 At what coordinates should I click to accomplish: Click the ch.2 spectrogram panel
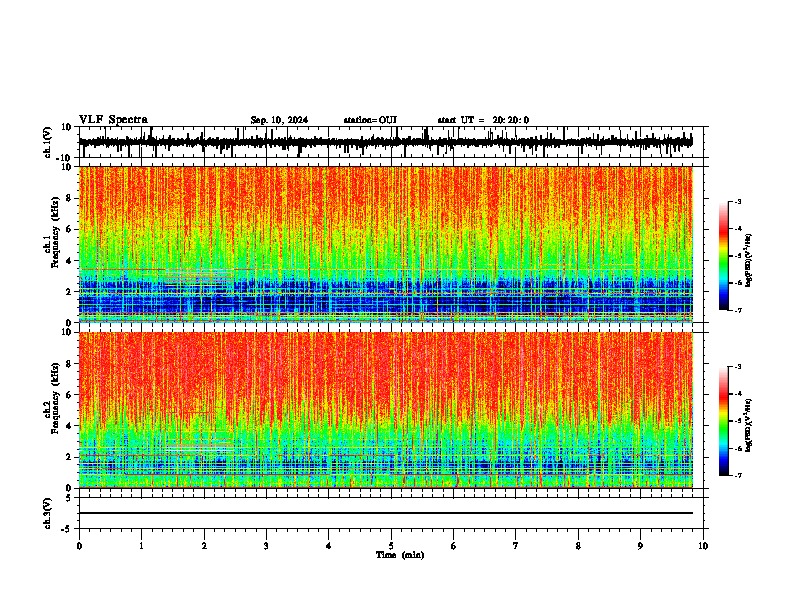(385, 410)
